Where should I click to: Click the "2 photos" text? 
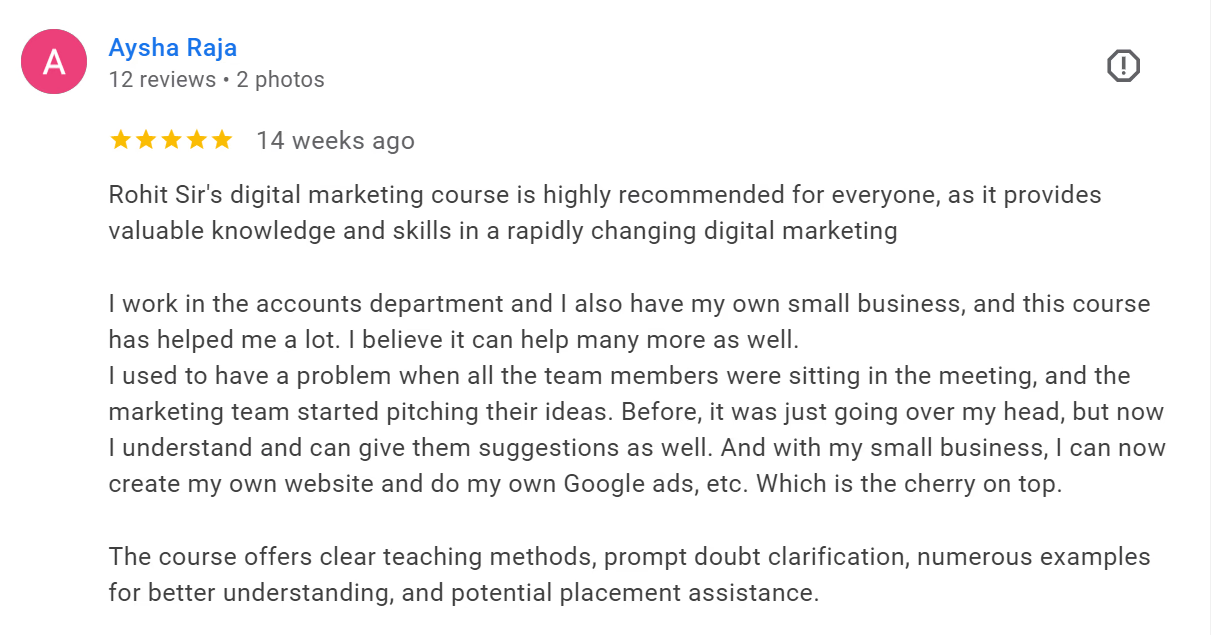280,80
